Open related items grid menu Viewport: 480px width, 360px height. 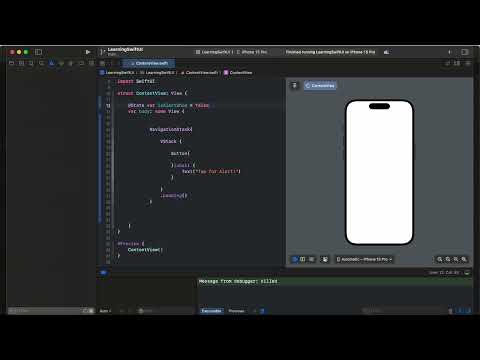102,63
